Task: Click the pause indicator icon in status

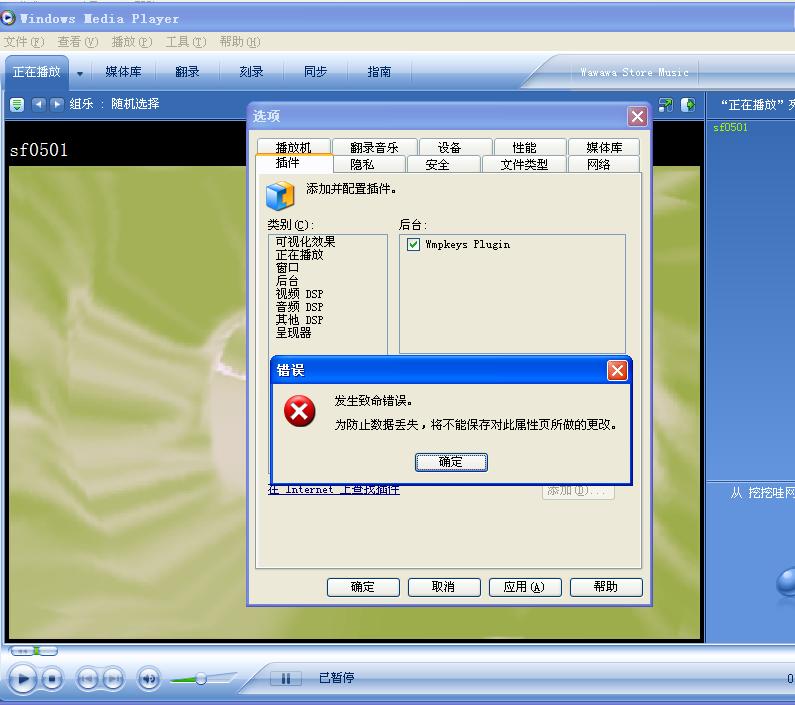Action: click(x=286, y=678)
